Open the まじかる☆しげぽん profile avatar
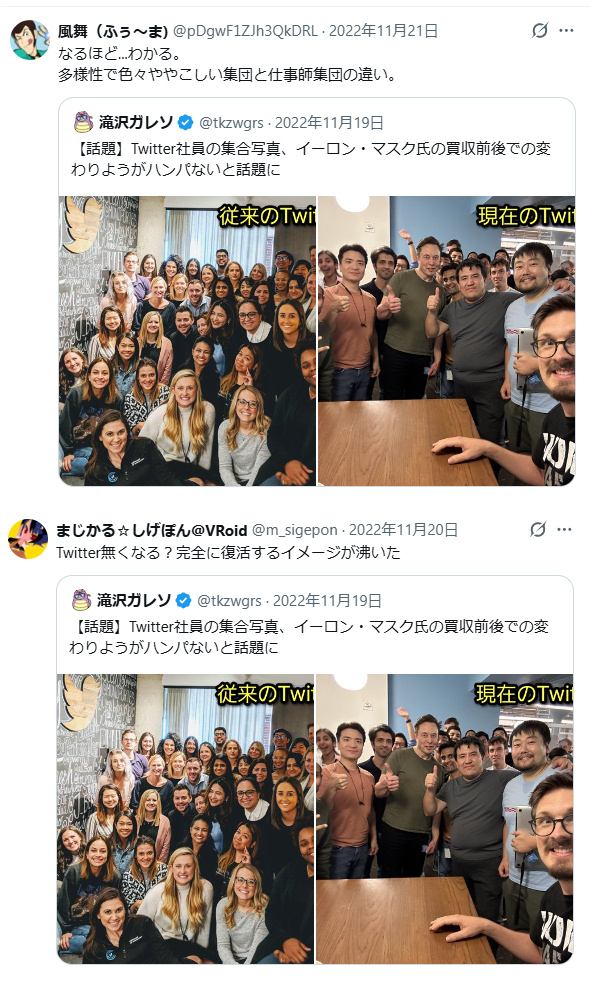 tap(28, 539)
